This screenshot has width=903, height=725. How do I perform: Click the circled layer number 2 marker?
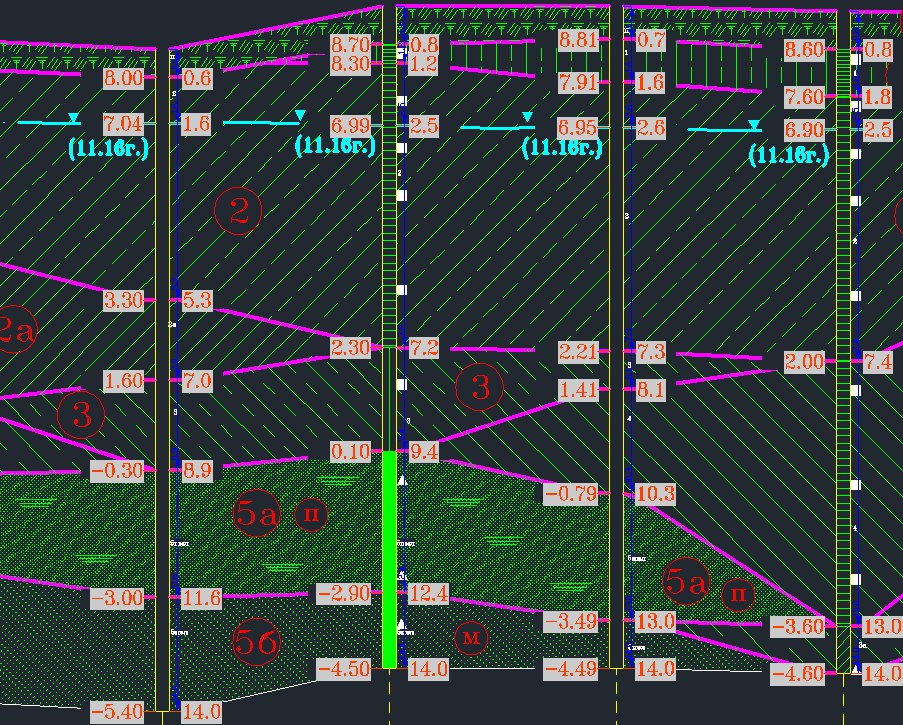coord(238,211)
